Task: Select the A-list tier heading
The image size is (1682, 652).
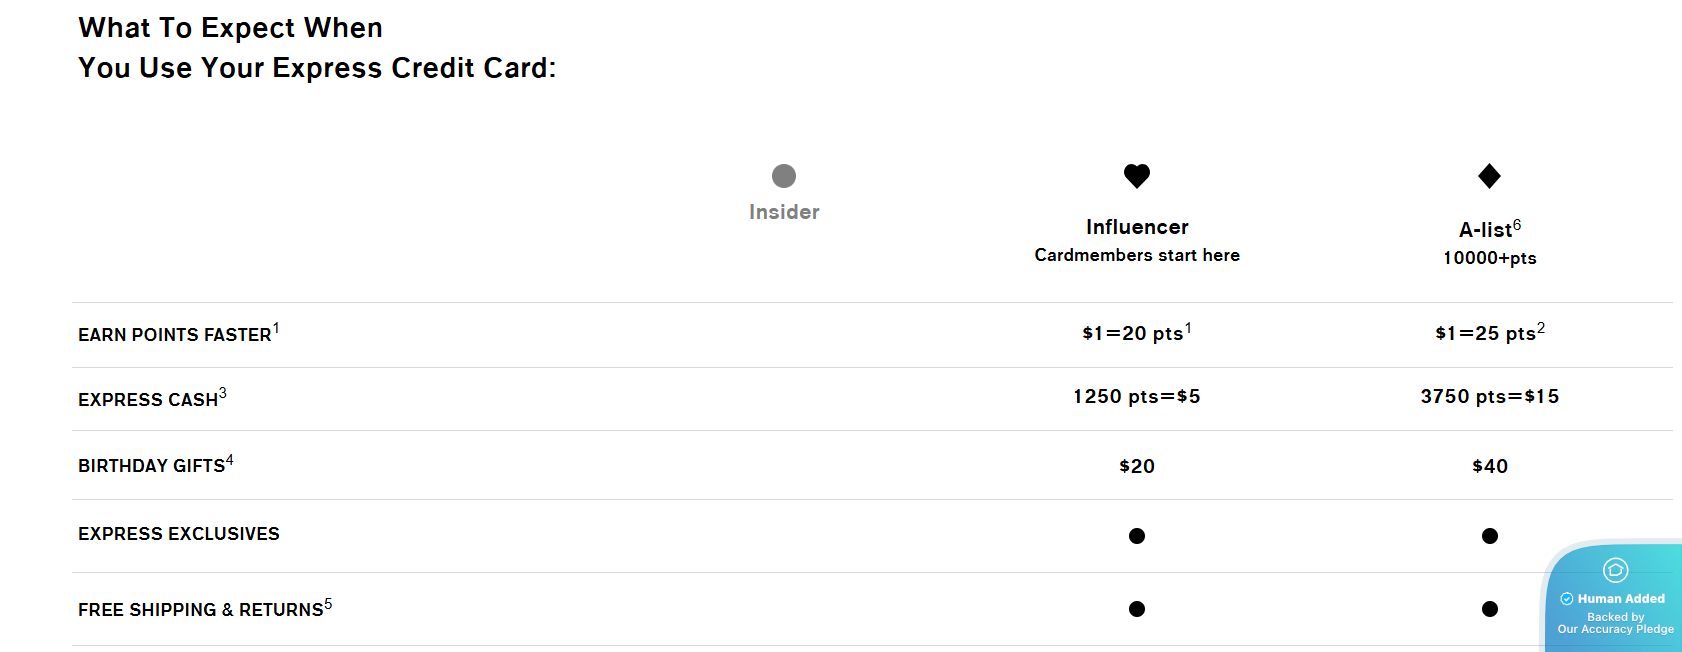Action: click(x=1486, y=230)
